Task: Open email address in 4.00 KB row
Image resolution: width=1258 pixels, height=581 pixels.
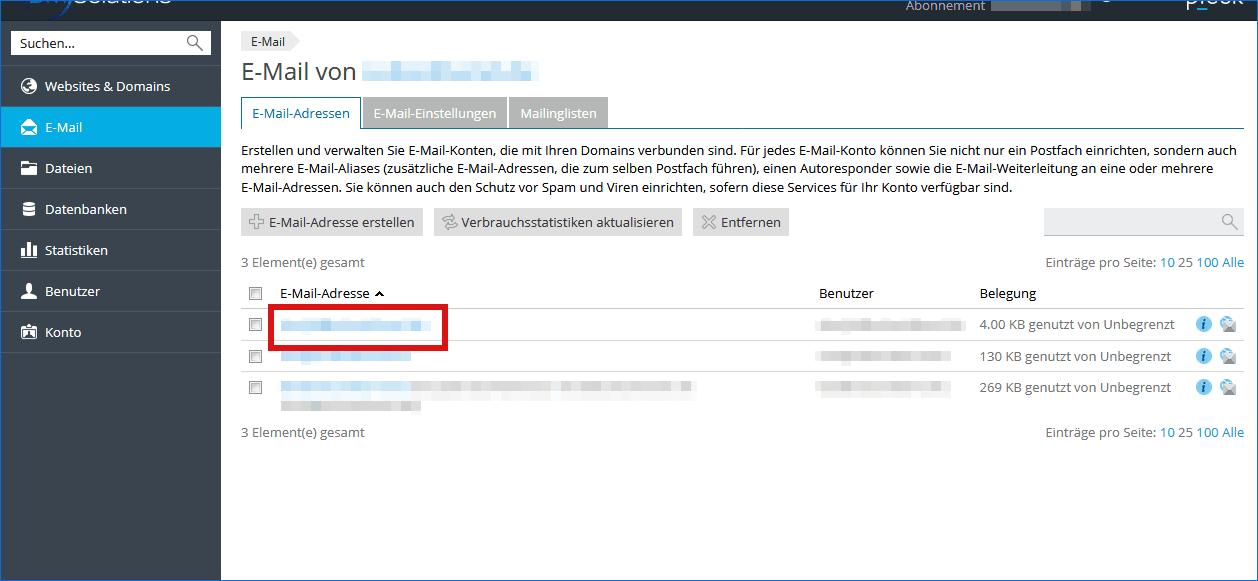Action: (355, 325)
